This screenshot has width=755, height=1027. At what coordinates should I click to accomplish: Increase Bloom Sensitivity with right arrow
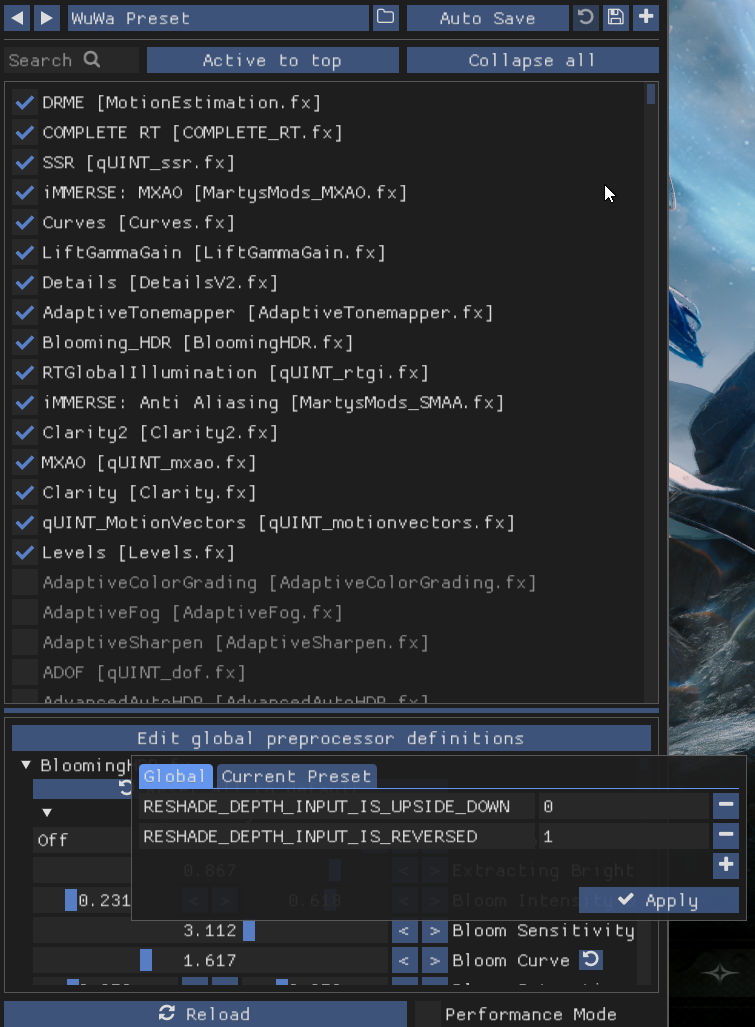coord(435,931)
